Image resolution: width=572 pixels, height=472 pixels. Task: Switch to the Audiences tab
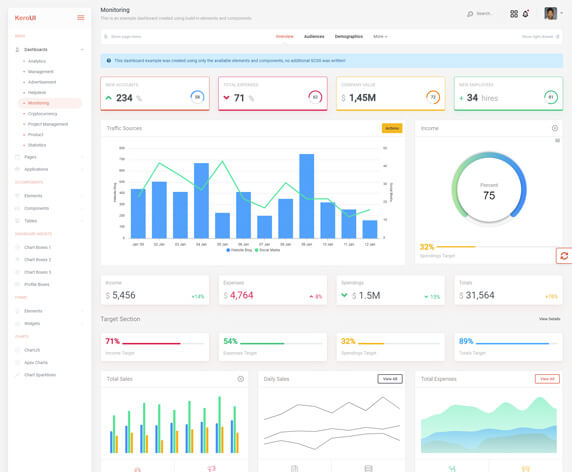point(314,36)
